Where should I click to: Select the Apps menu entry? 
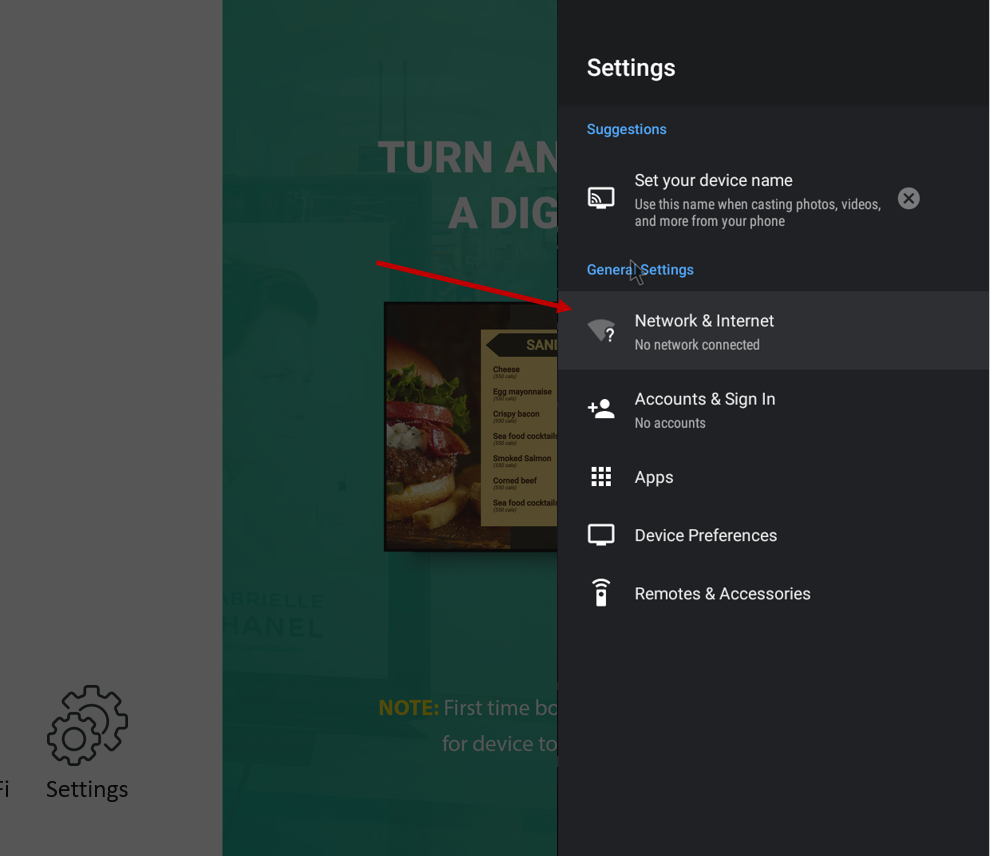coord(773,477)
